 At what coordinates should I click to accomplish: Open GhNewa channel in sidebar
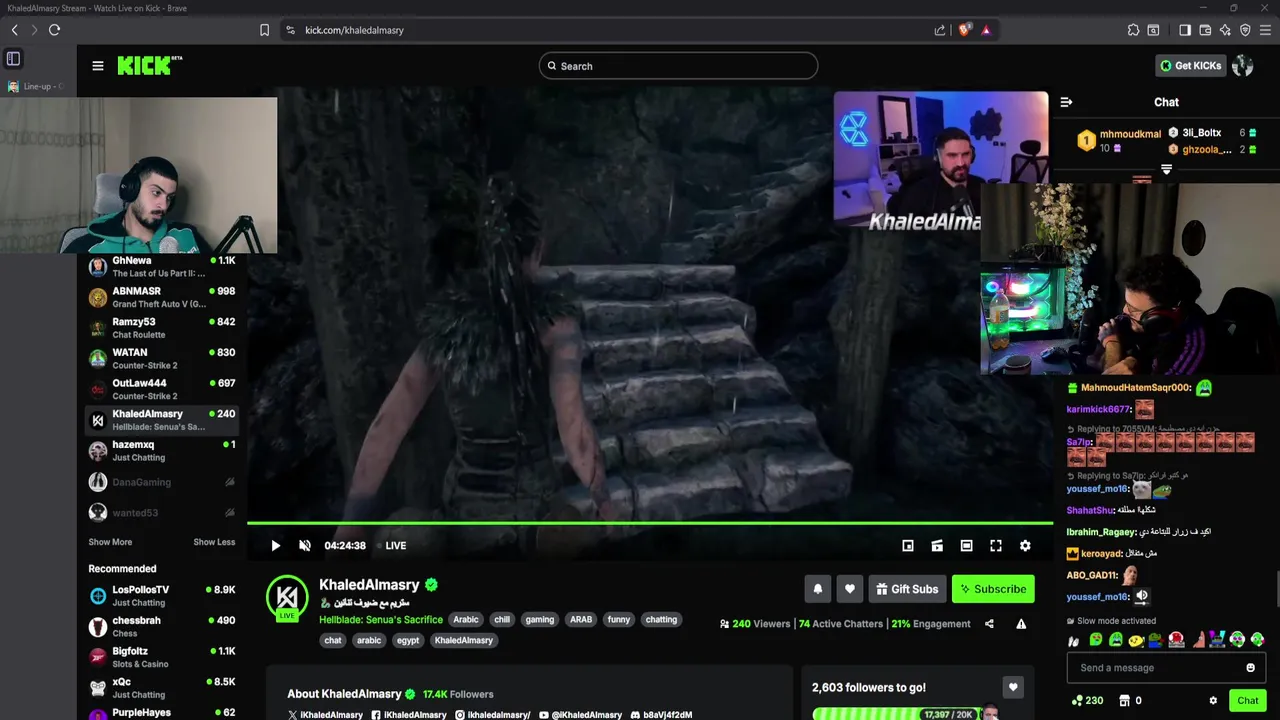(162, 267)
